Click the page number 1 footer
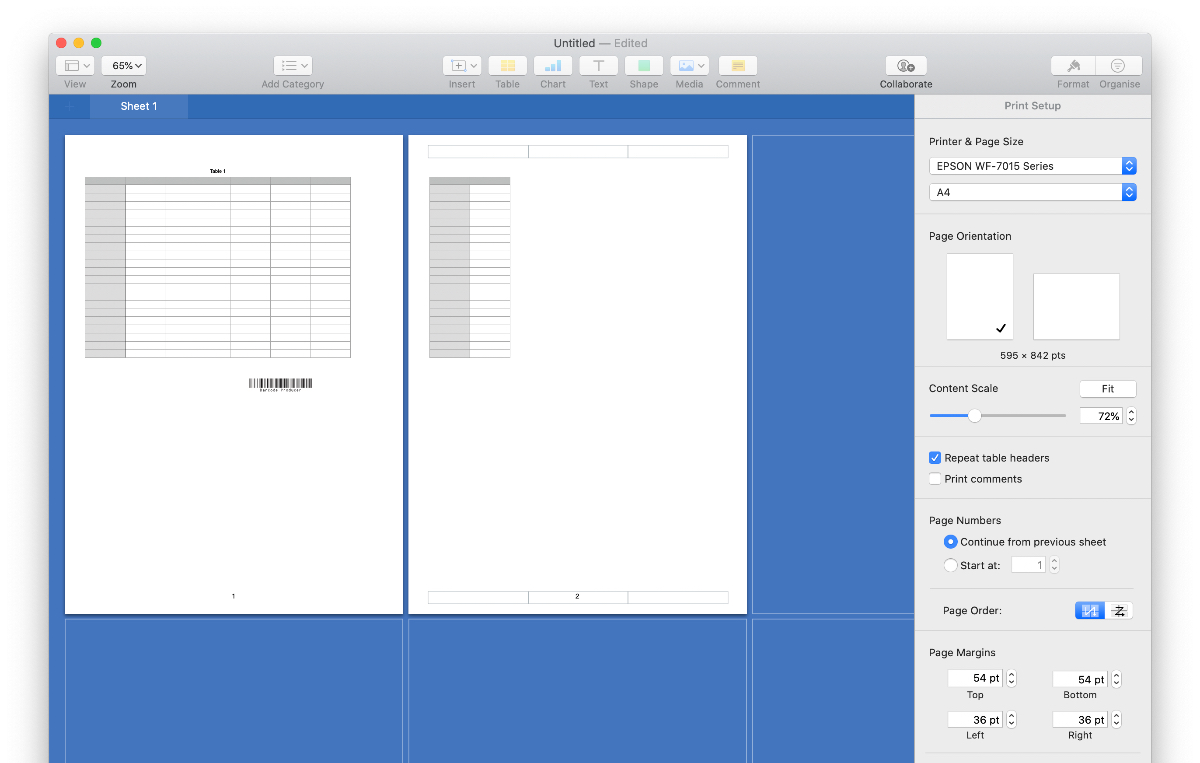The image size is (1200, 763). tap(233, 596)
